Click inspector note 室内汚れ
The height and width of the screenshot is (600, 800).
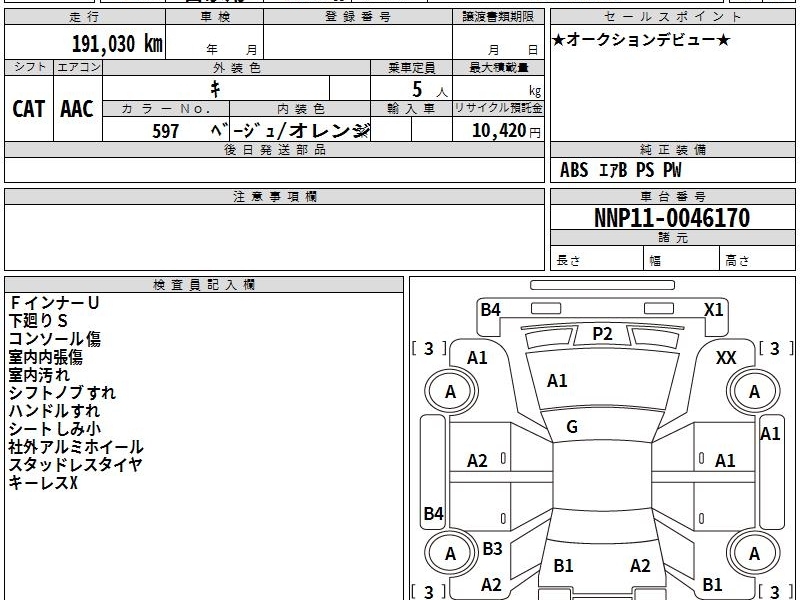coord(39,375)
